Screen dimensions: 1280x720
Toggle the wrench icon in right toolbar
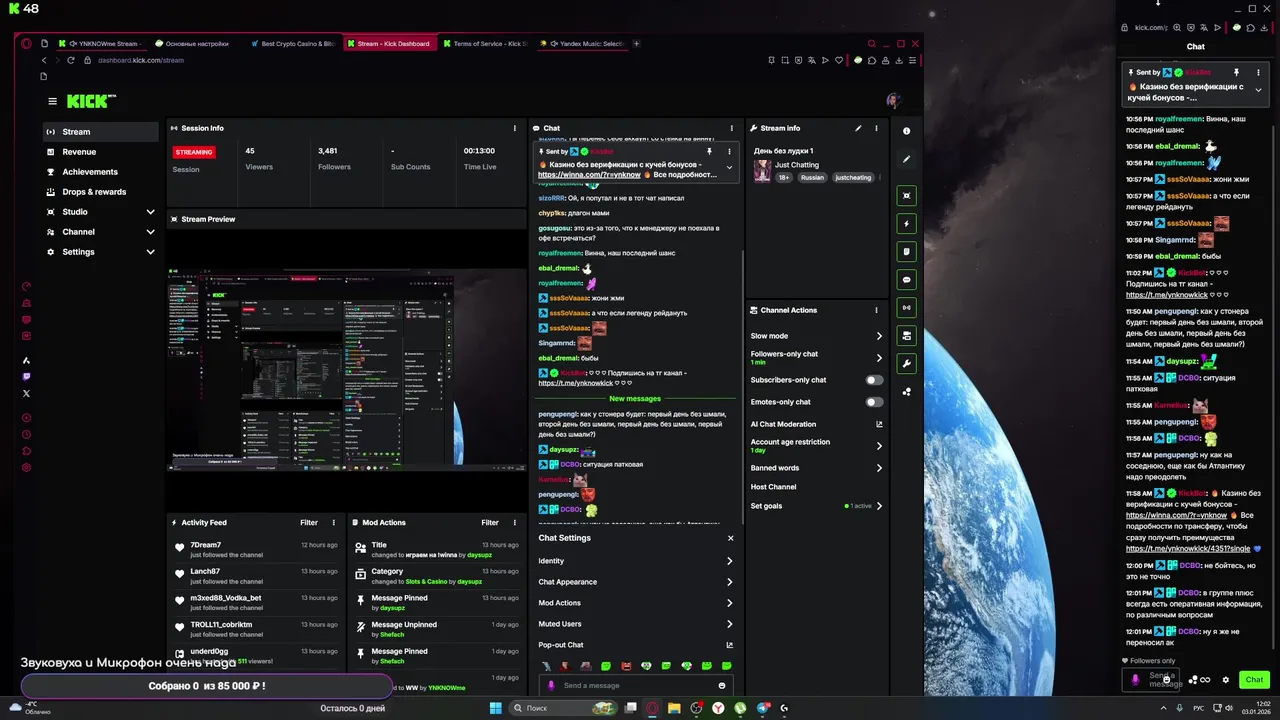tap(906, 364)
